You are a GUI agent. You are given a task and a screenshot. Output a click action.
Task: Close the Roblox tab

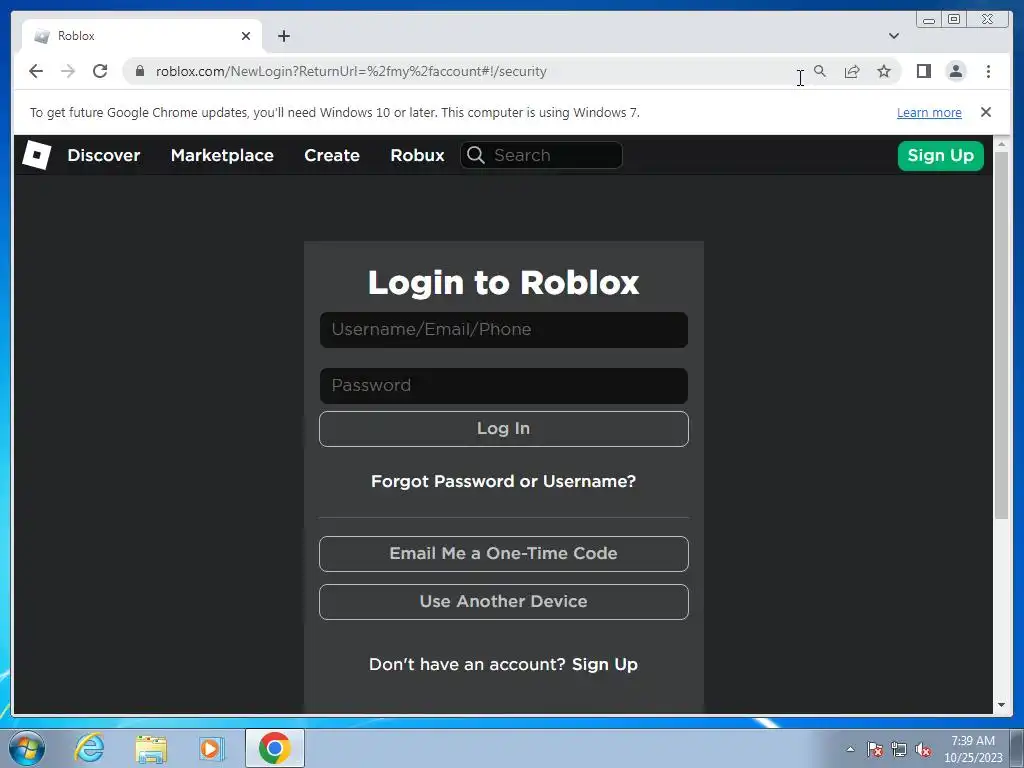coord(246,36)
